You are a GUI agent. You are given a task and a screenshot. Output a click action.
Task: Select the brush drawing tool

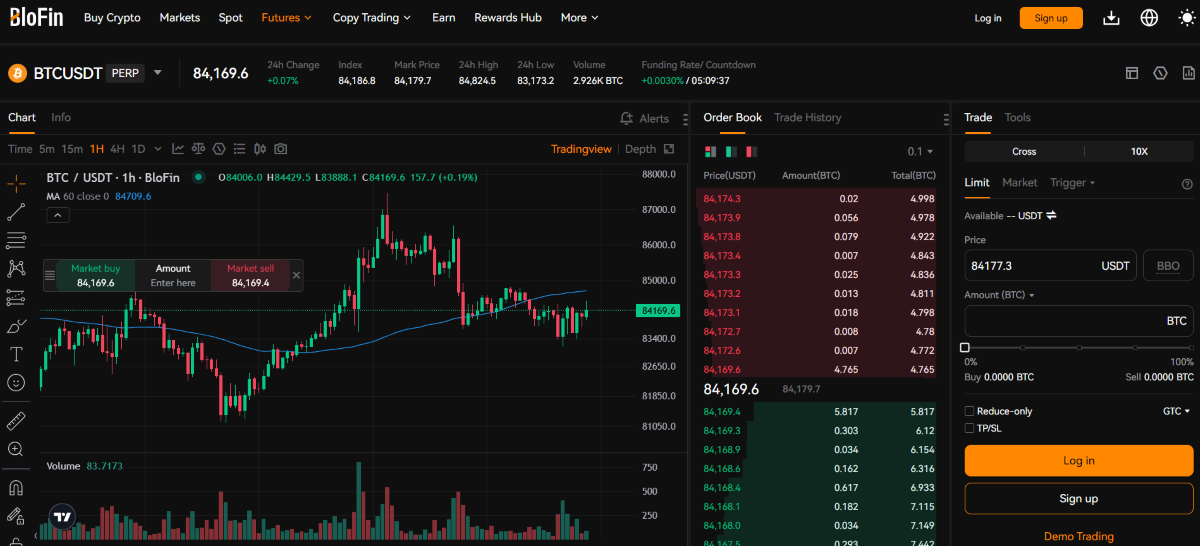pos(16,326)
